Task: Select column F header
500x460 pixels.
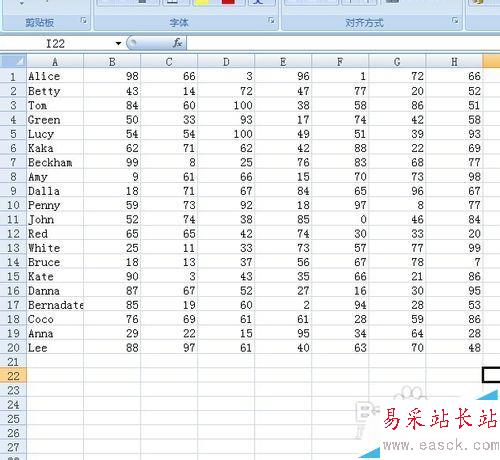Action: click(x=340, y=62)
